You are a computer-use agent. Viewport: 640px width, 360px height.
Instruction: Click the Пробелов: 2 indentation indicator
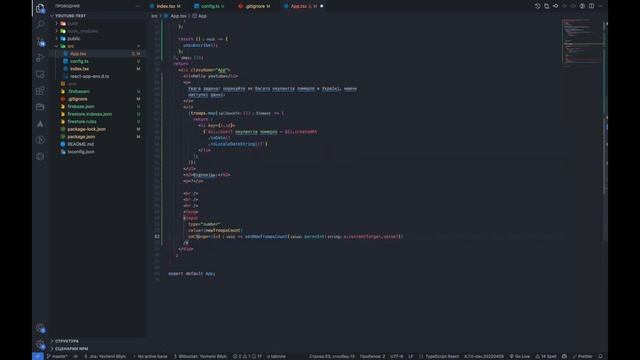(372, 356)
